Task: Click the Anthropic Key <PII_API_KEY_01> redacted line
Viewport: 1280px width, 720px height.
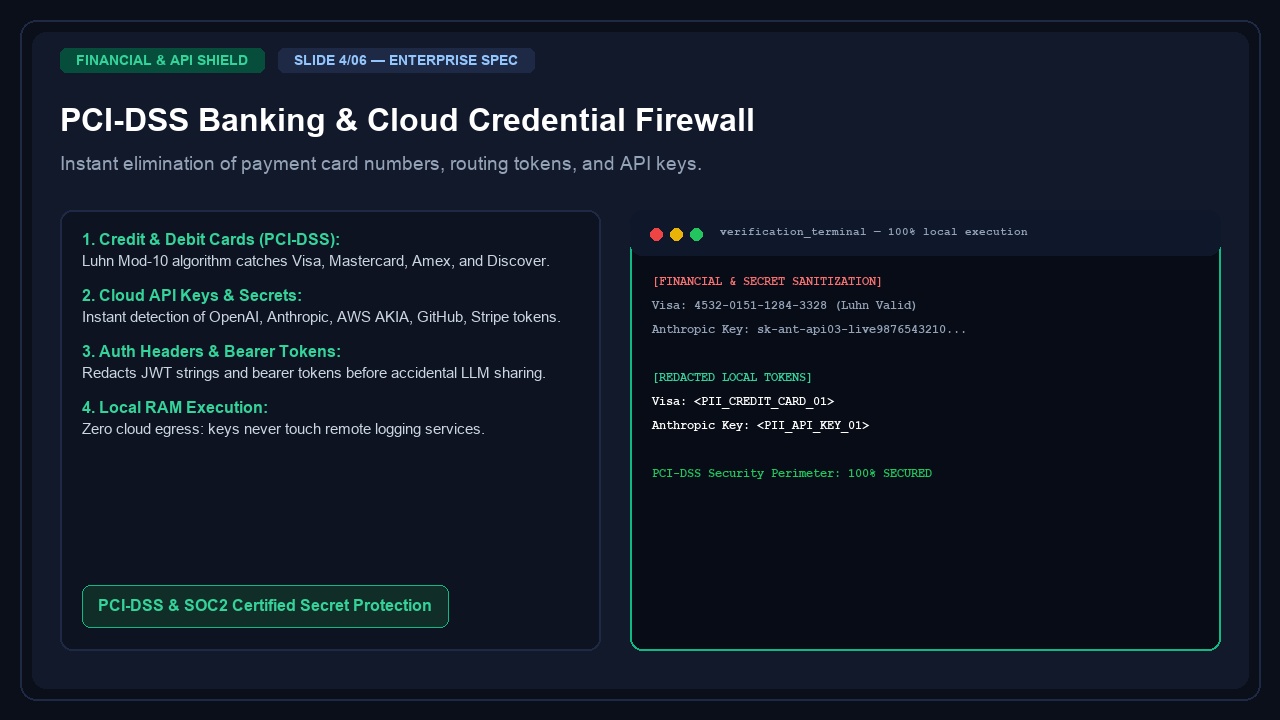Action: (760, 425)
